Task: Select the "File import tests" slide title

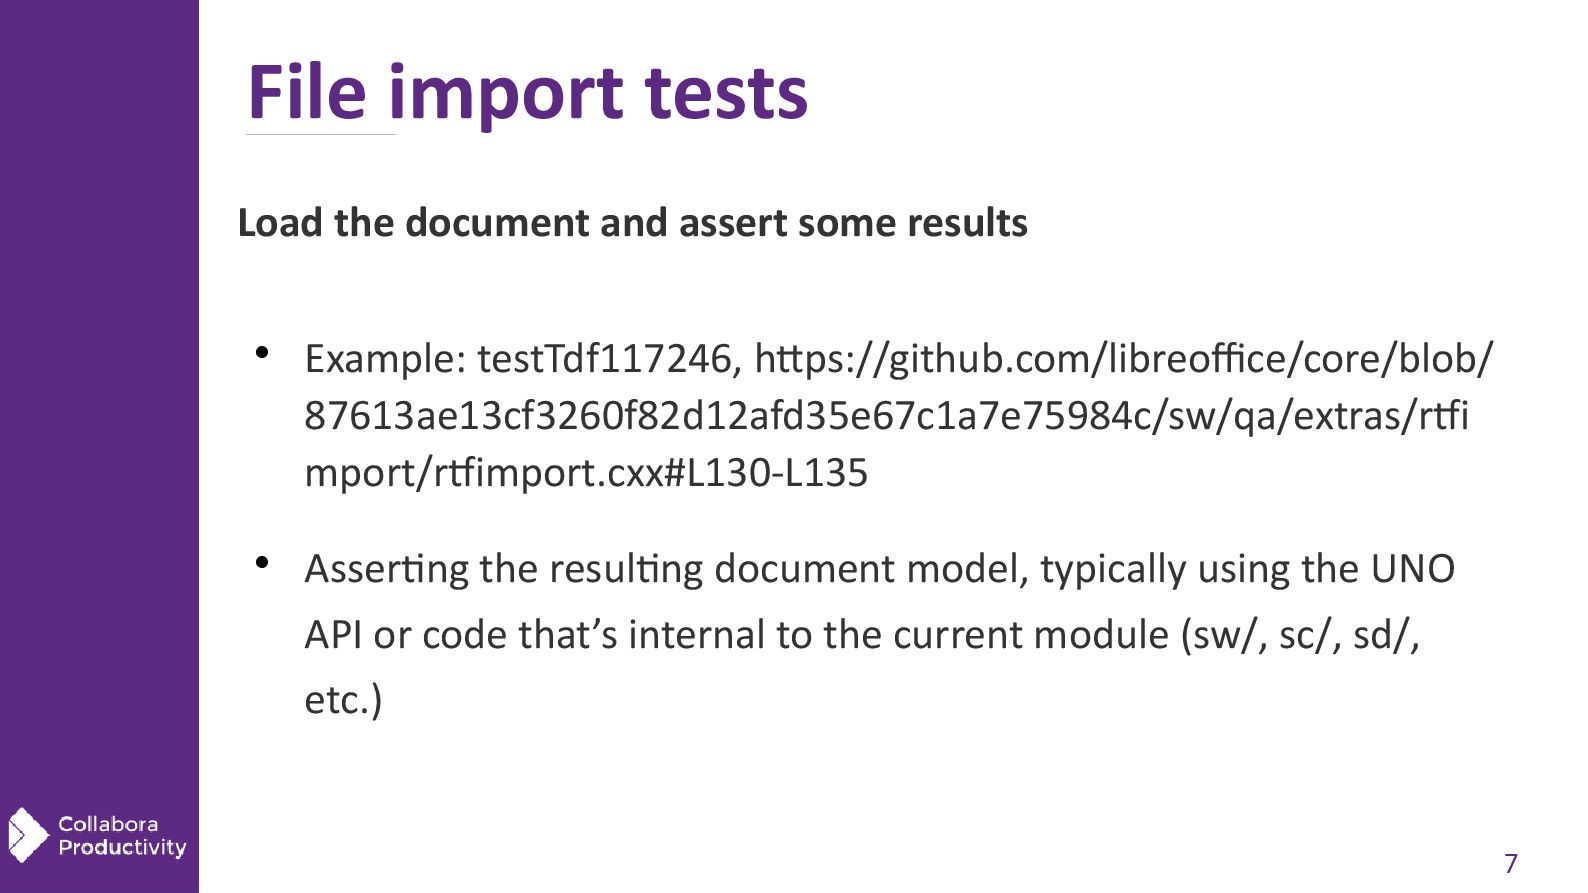Action: click(527, 93)
